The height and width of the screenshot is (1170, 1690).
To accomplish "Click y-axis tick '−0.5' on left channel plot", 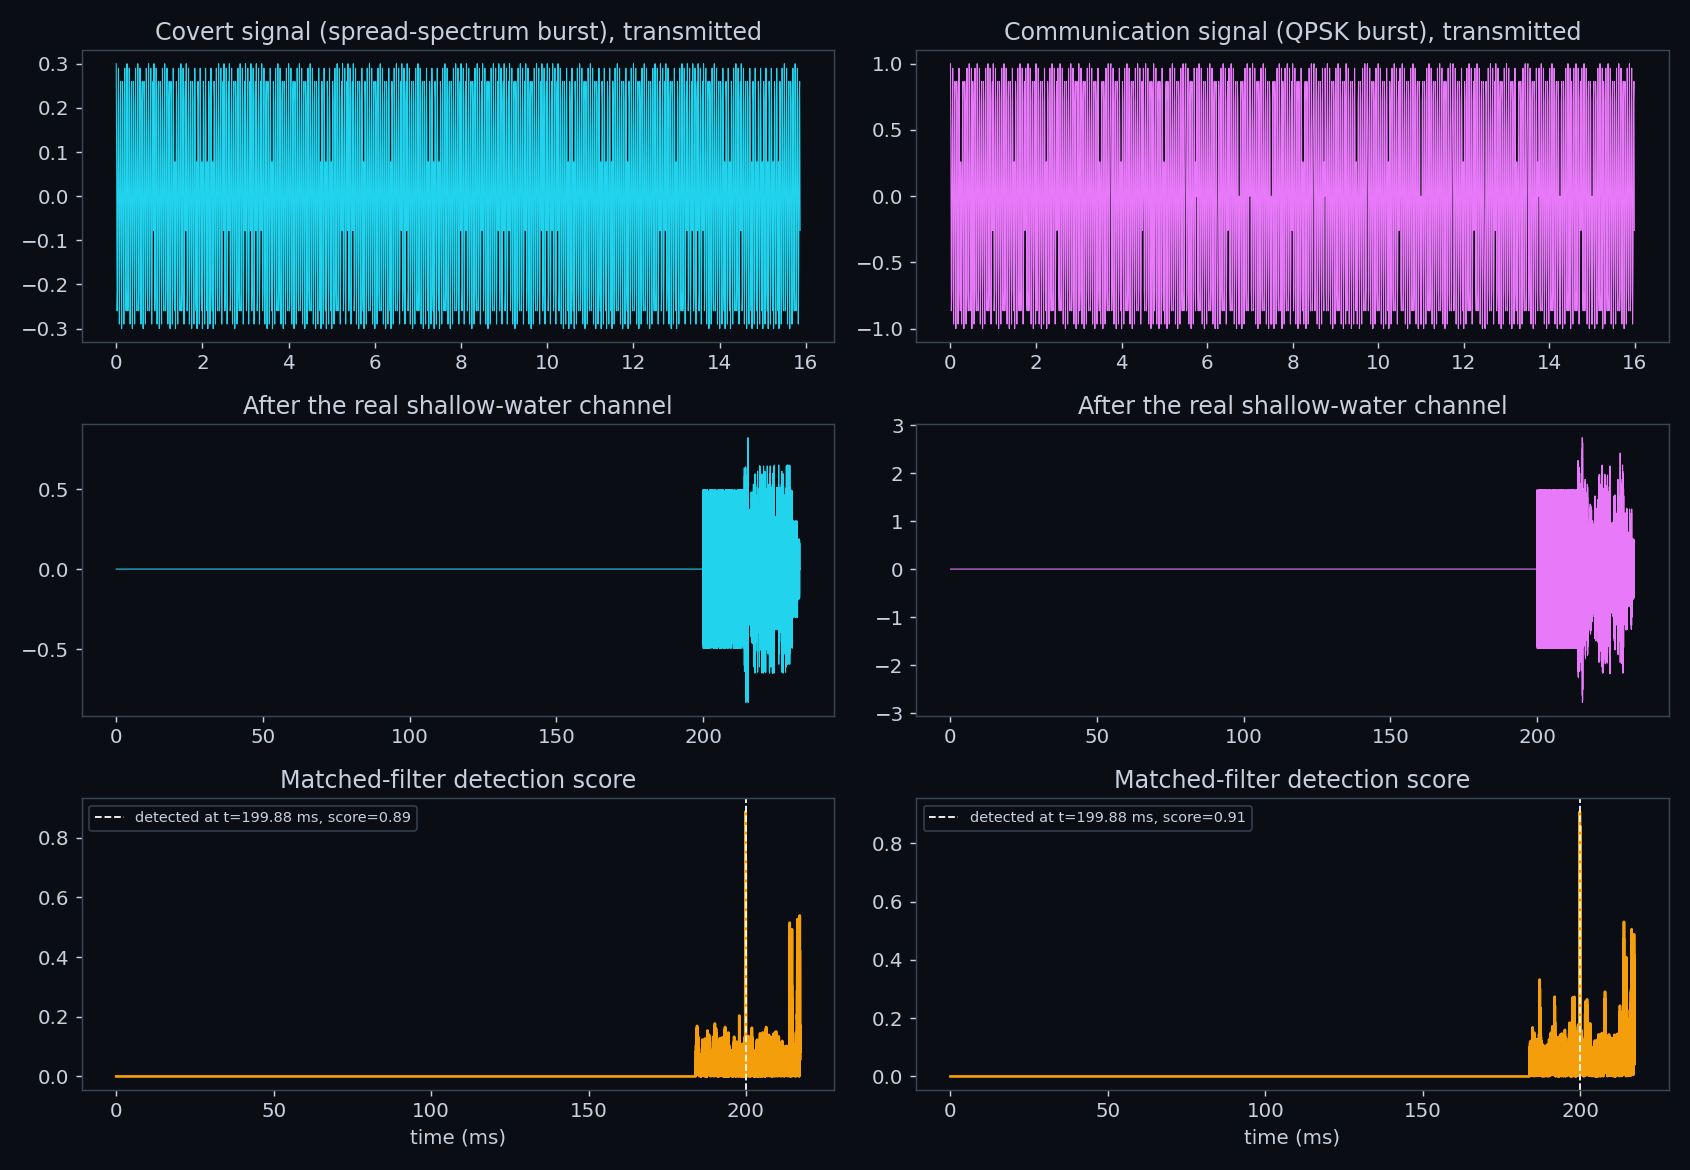I will coord(46,650).
